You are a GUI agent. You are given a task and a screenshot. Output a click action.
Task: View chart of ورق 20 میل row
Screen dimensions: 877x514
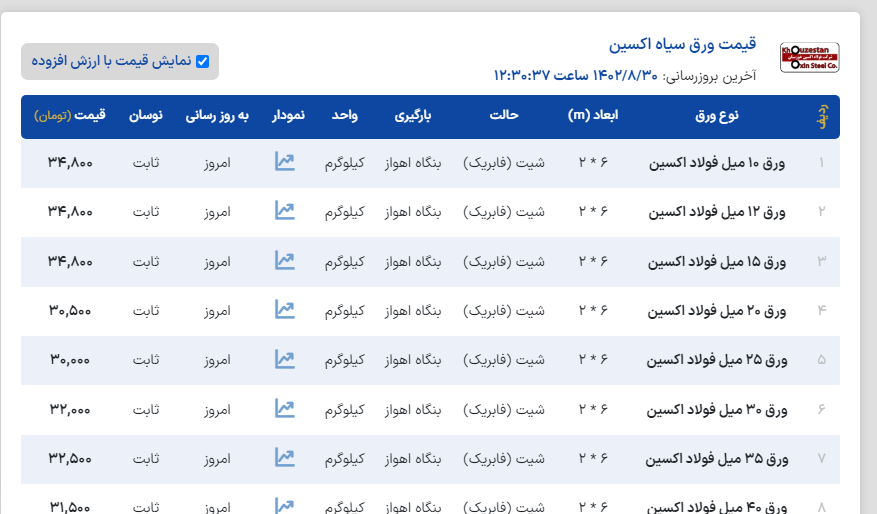[x=285, y=310]
